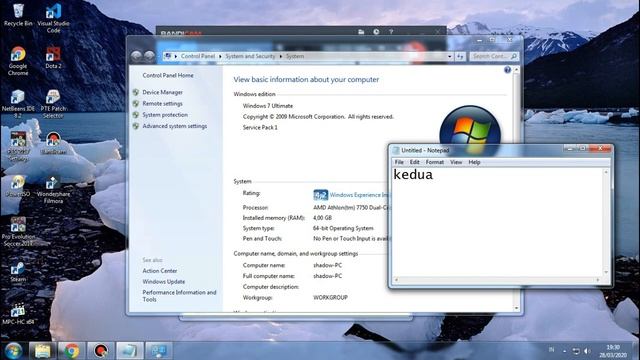The height and width of the screenshot is (360, 640).
Task: Open File Explorer from the taskbar
Action: point(42,351)
